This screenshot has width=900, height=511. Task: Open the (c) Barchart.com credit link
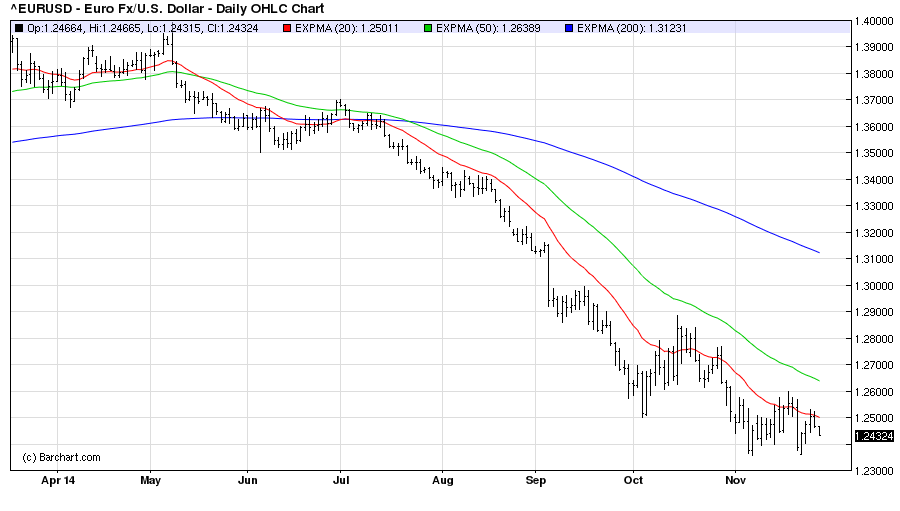pos(62,457)
